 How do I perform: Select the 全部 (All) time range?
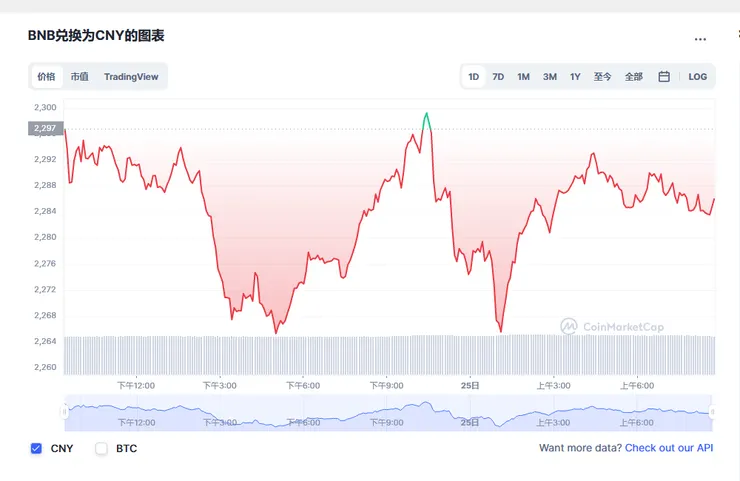(x=633, y=77)
